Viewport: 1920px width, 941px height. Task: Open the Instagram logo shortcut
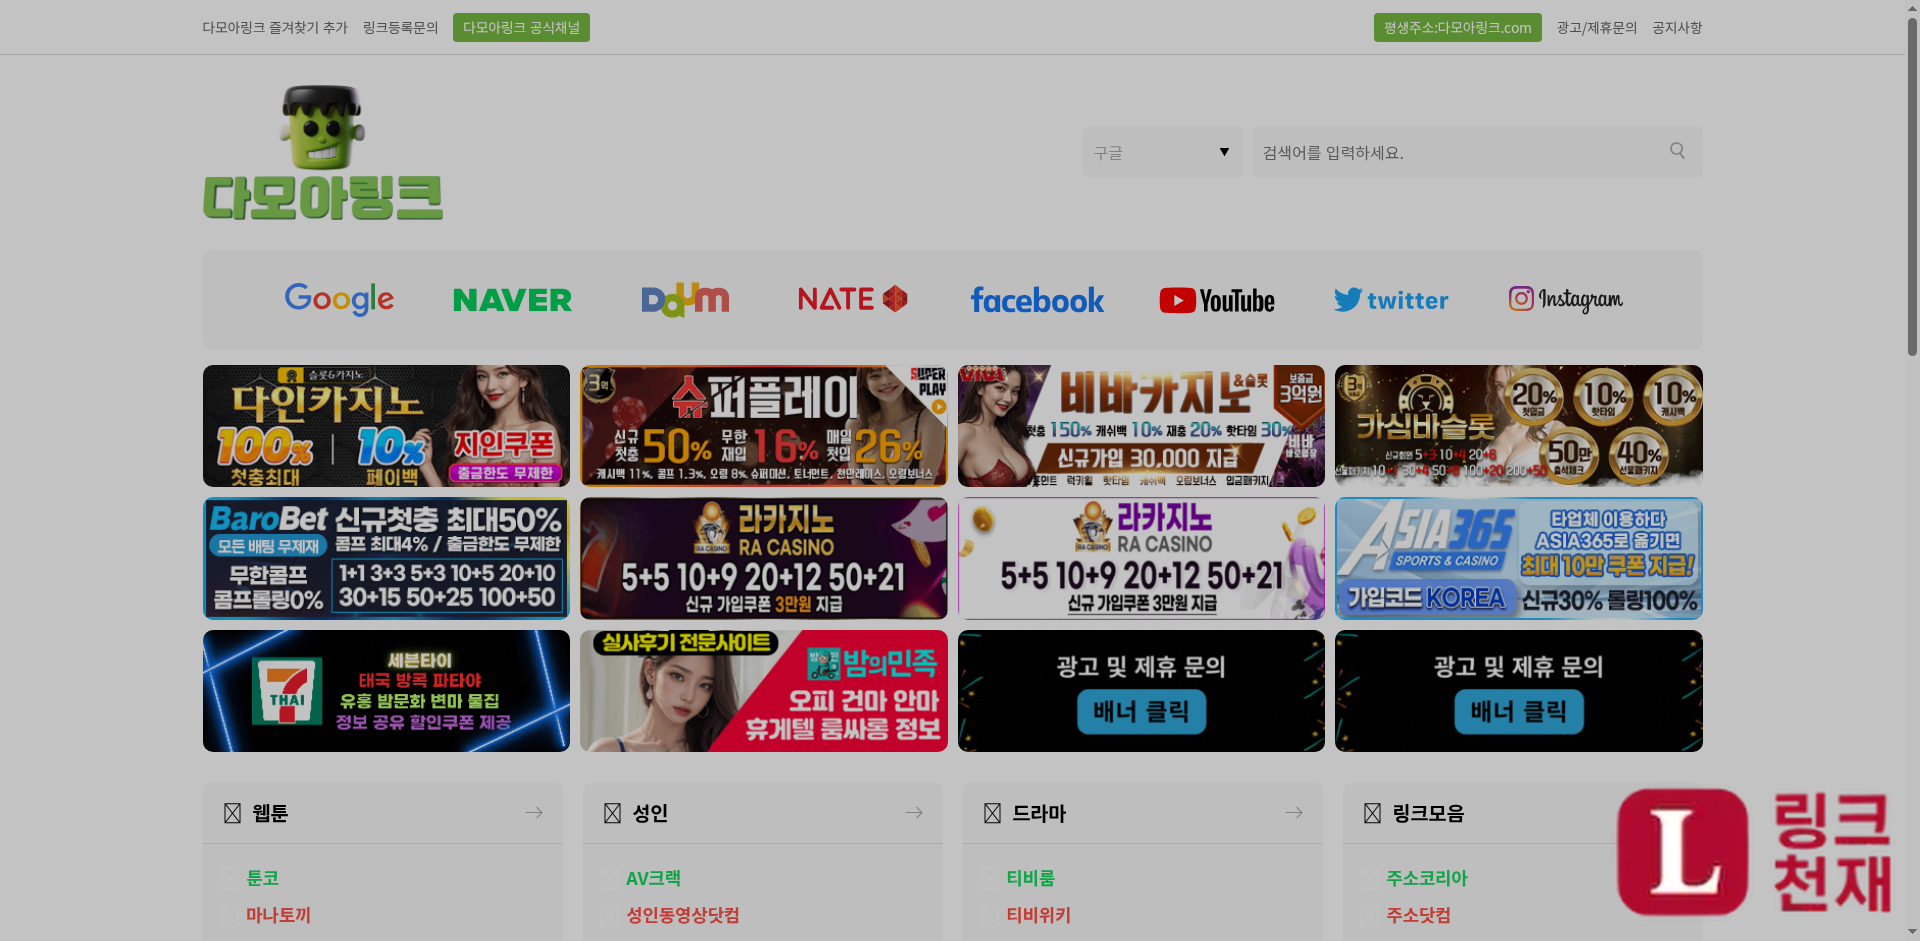tap(1566, 299)
